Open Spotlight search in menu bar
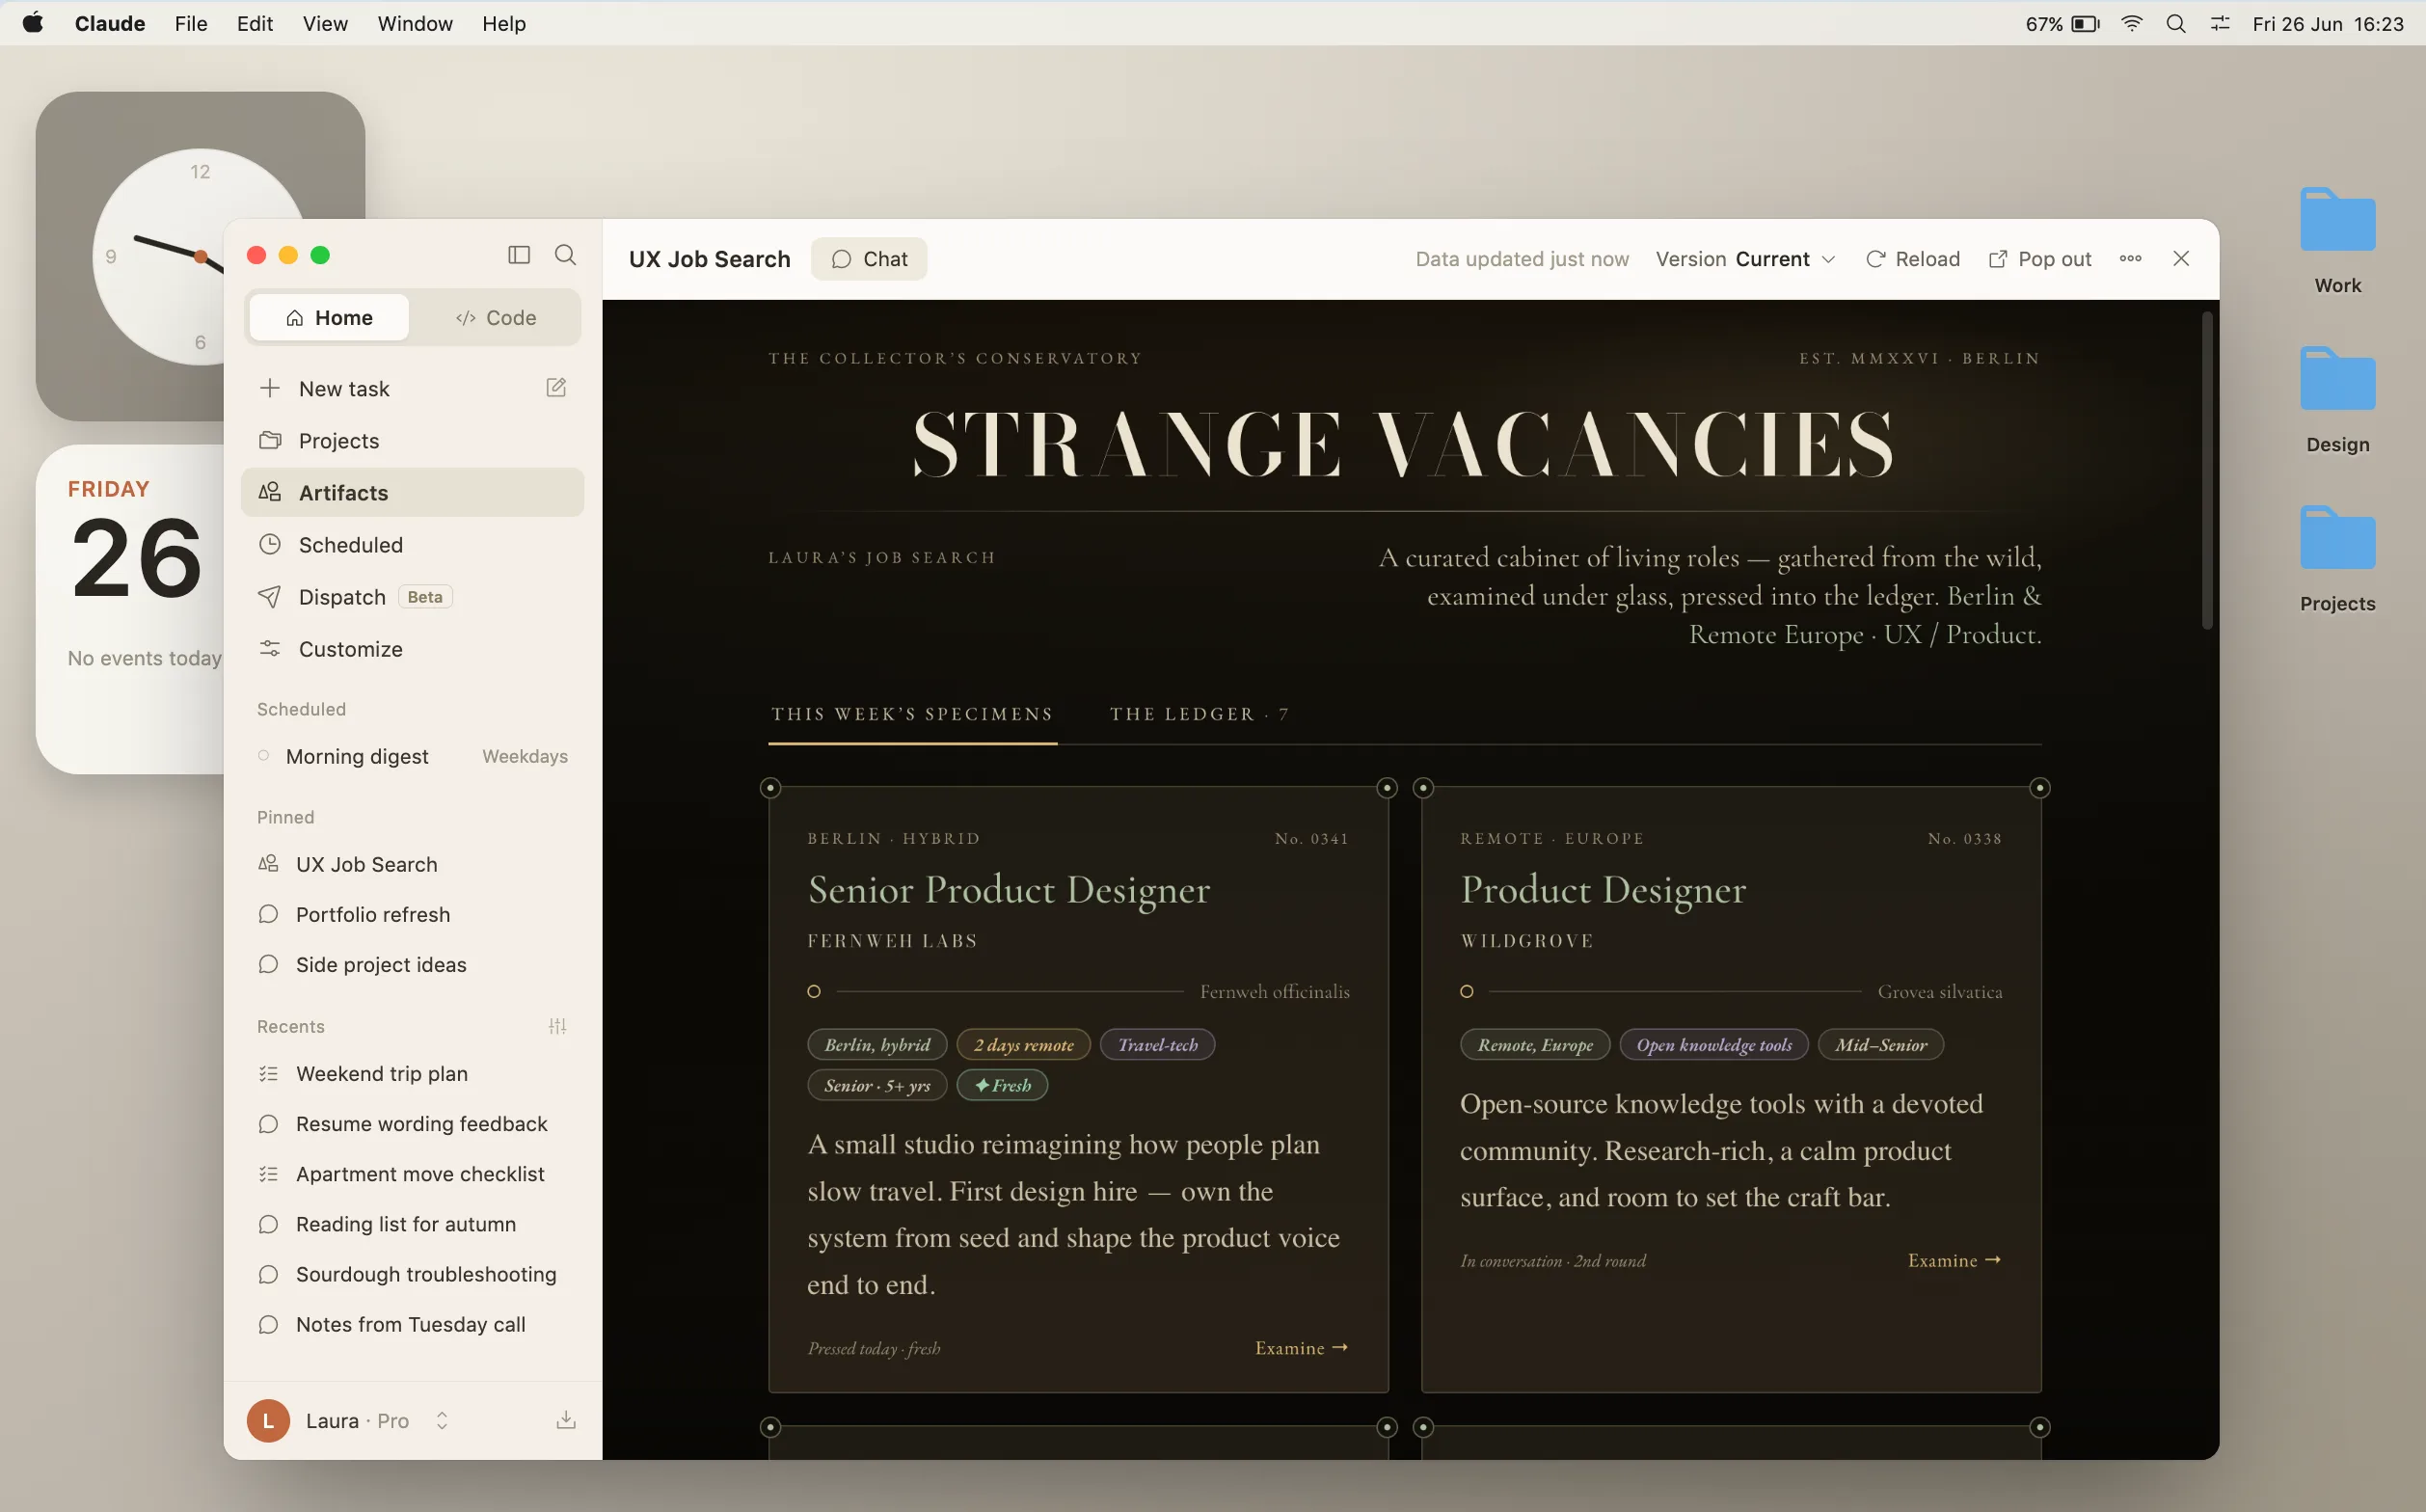Viewport: 2426px width, 1512px height. [2175, 23]
